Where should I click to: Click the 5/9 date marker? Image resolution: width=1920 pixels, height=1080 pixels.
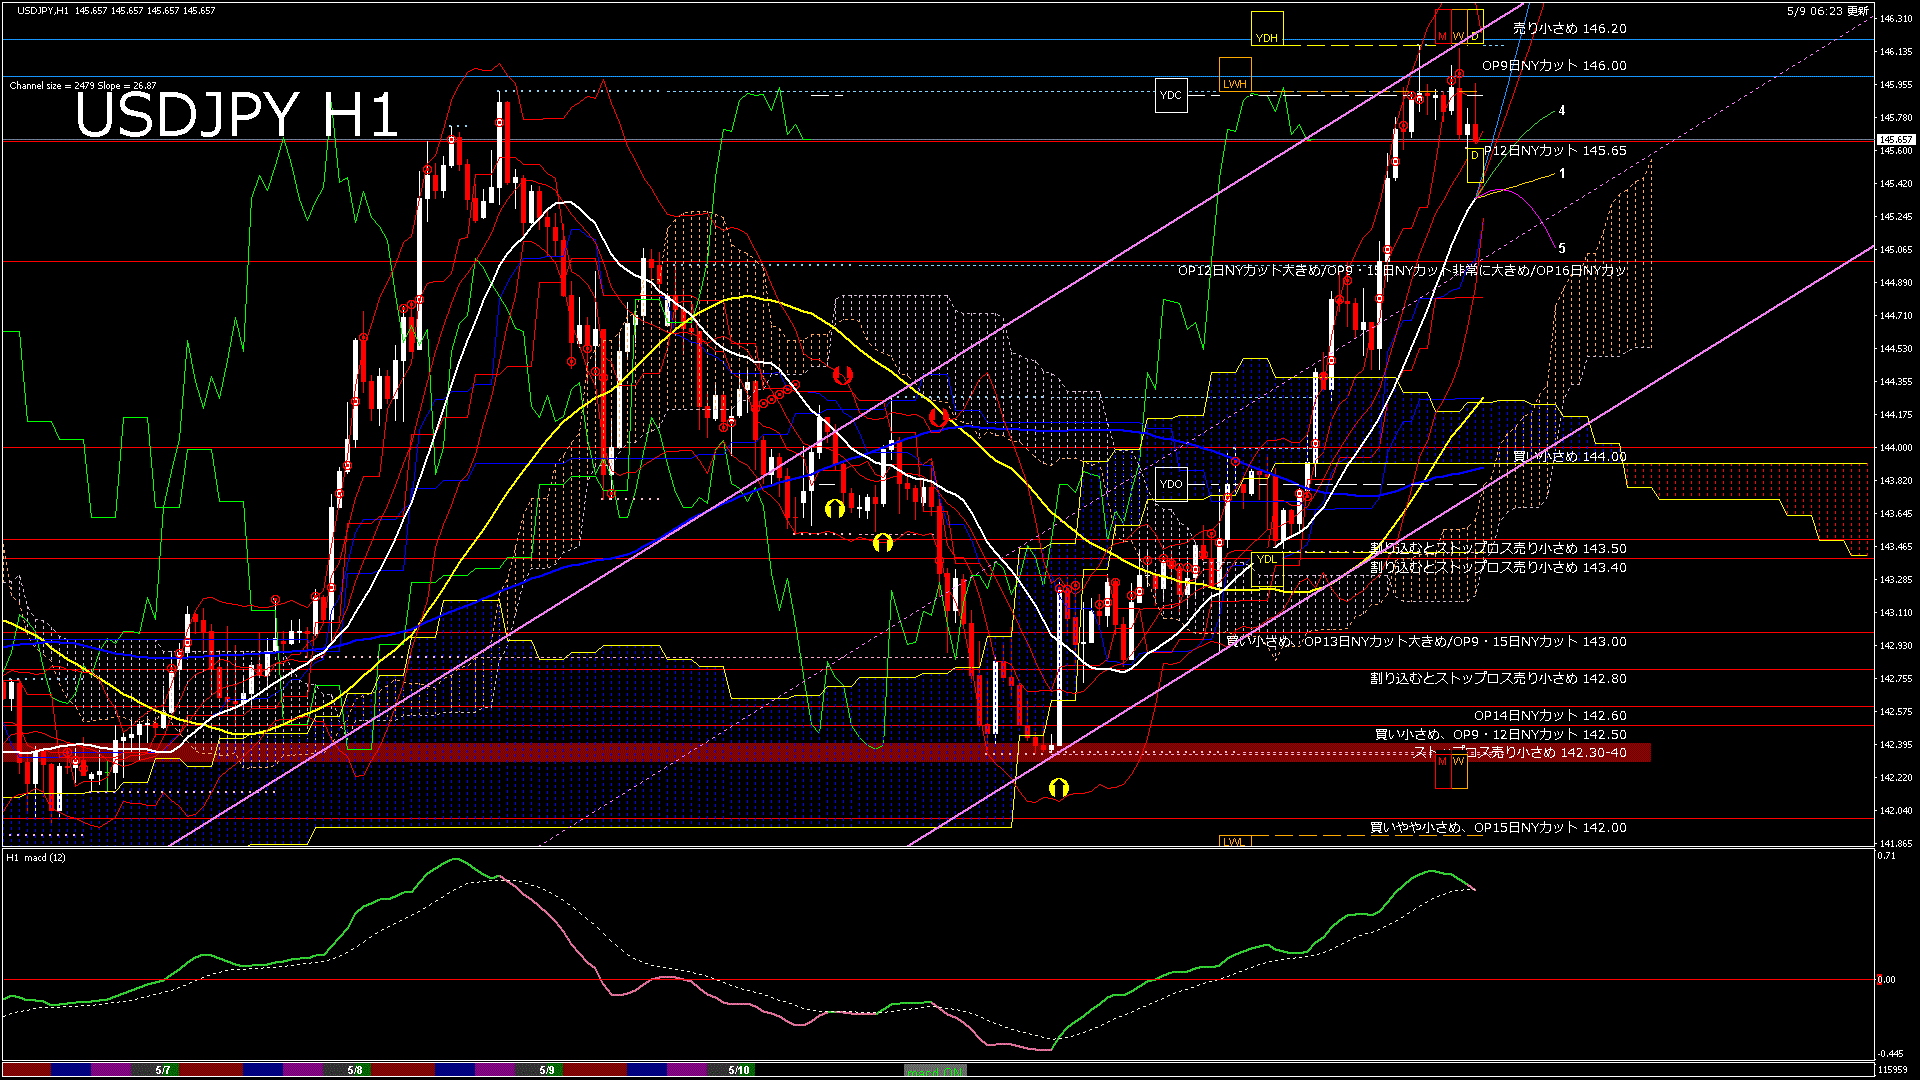tap(547, 1070)
